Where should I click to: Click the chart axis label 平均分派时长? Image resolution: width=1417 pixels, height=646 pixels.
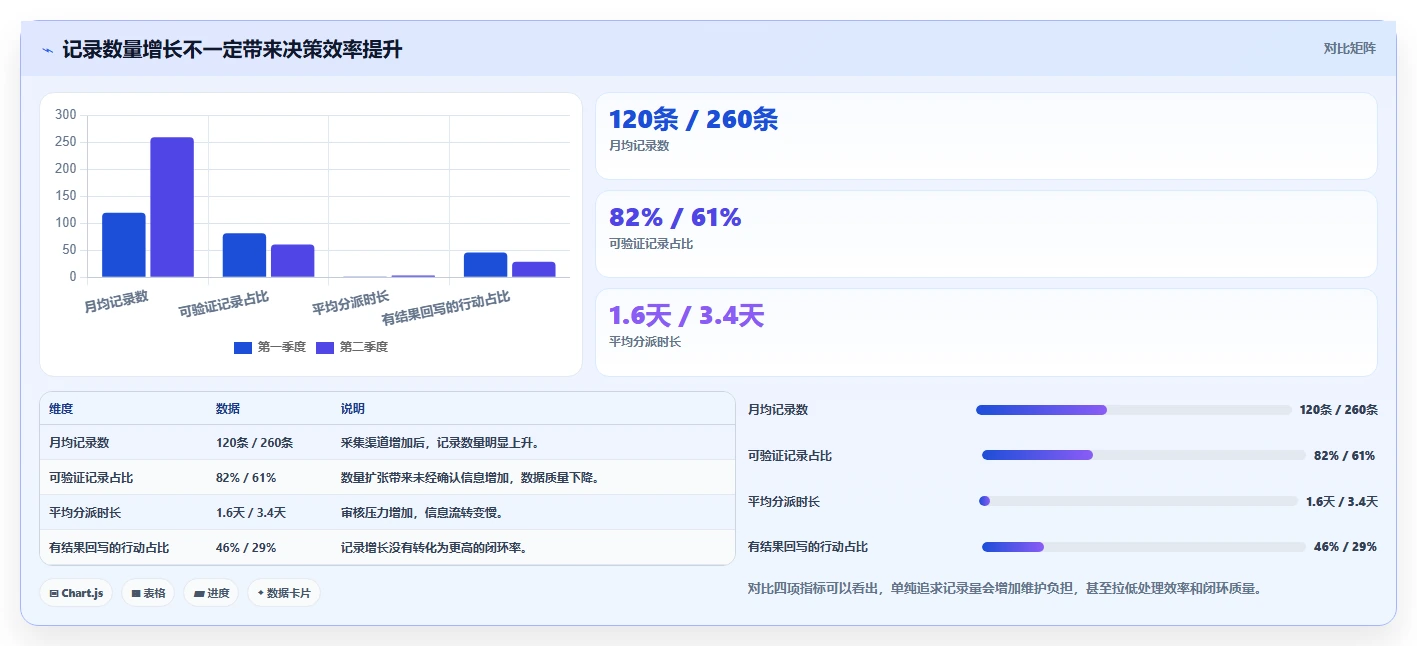pos(351,302)
